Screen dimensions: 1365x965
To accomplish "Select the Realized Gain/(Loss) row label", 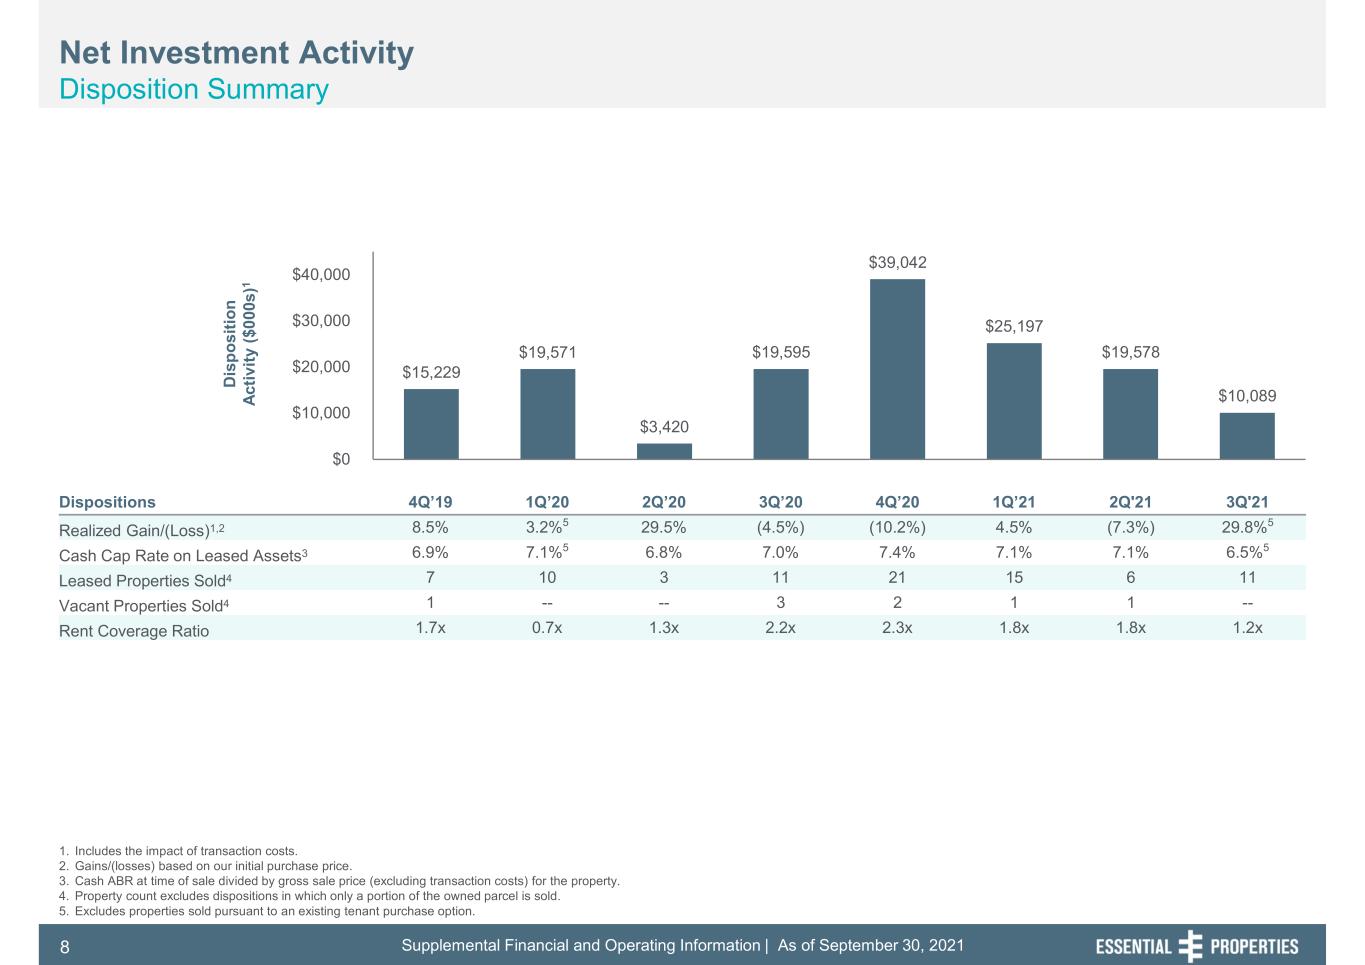I will tap(149, 529).
